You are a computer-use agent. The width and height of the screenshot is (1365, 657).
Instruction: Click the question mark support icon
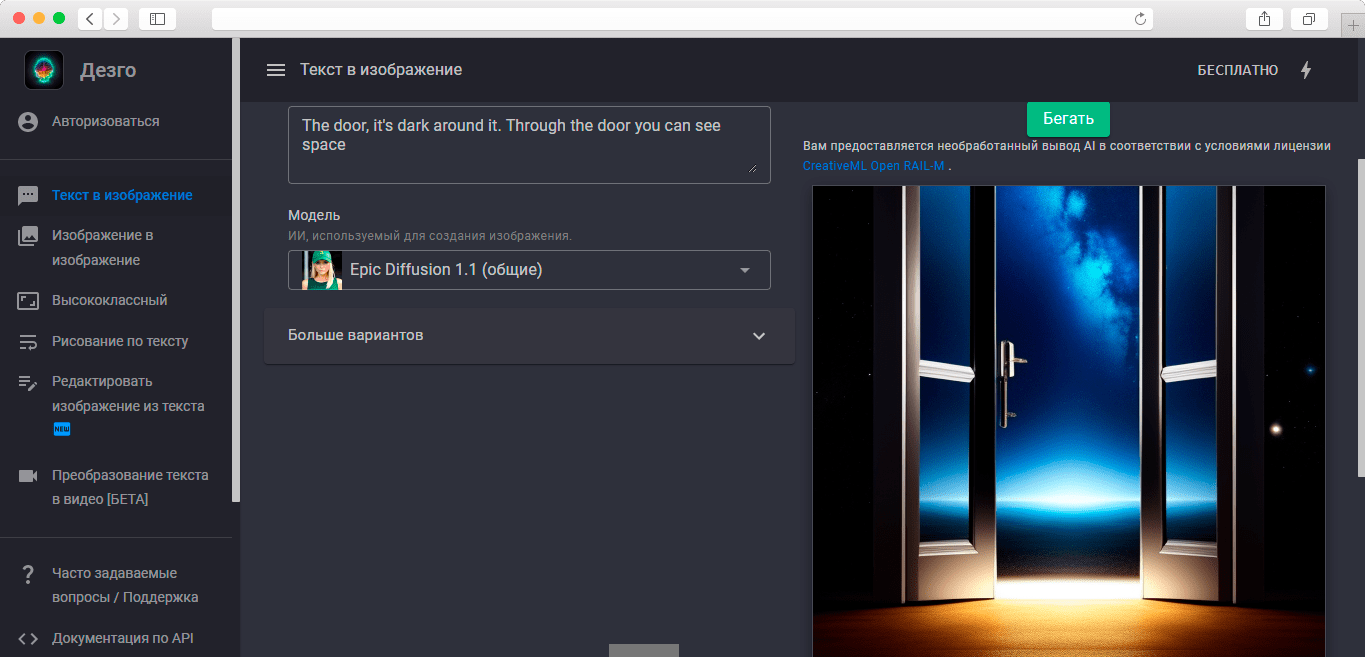tap(28, 573)
